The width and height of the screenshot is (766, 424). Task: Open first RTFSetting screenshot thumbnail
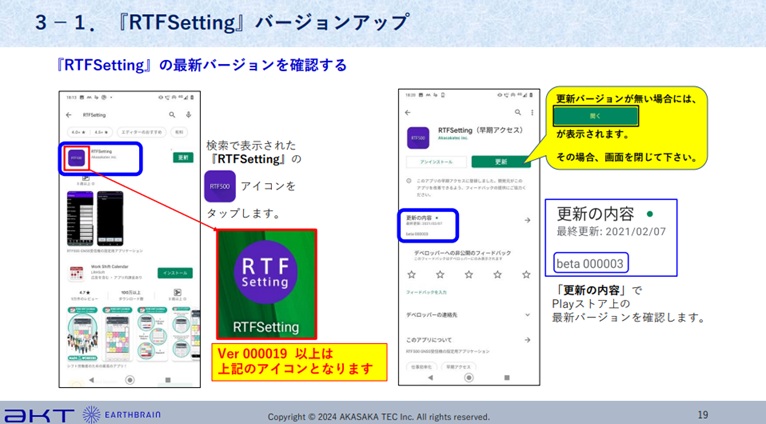point(80,218)
